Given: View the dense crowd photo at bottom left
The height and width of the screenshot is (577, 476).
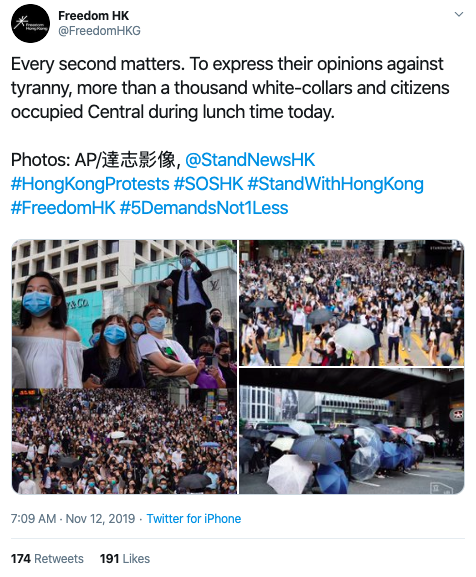Looking at the screenshot, I should click(x=124, y=441).
